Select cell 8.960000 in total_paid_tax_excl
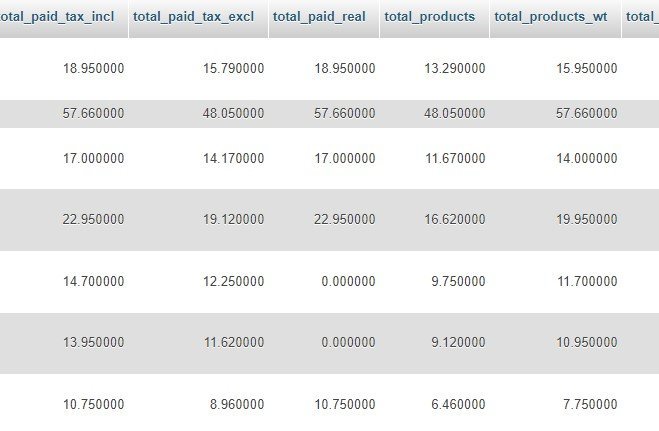 tap(237, 405)
